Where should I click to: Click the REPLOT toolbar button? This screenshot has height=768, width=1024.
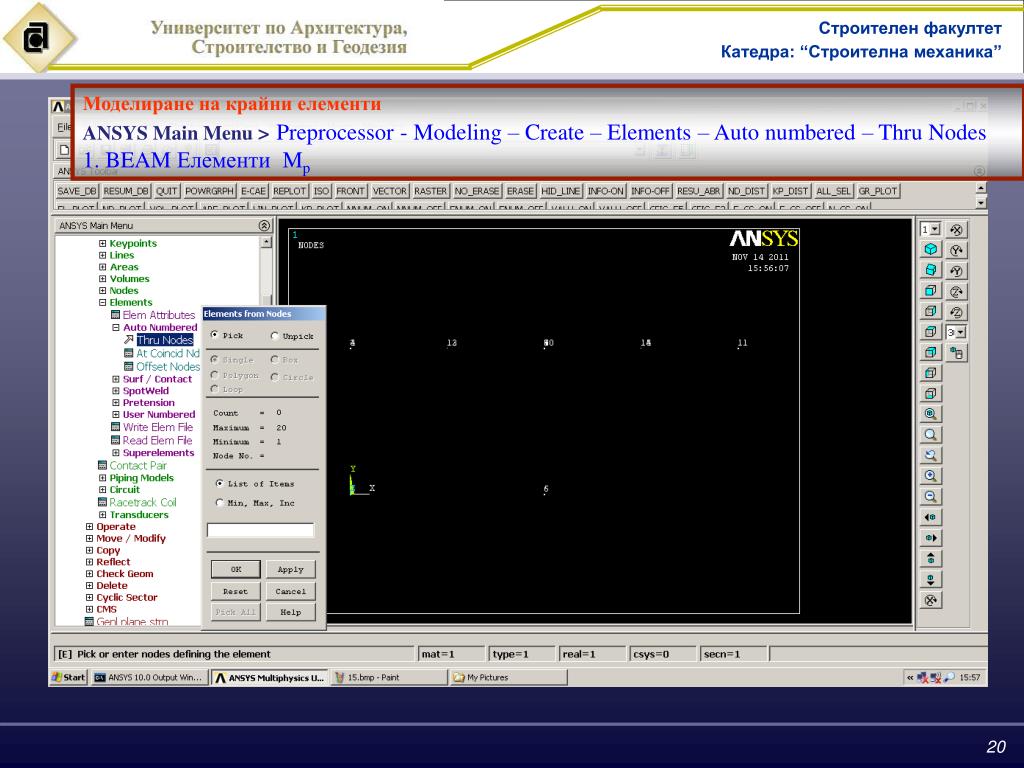click(289, 191)
